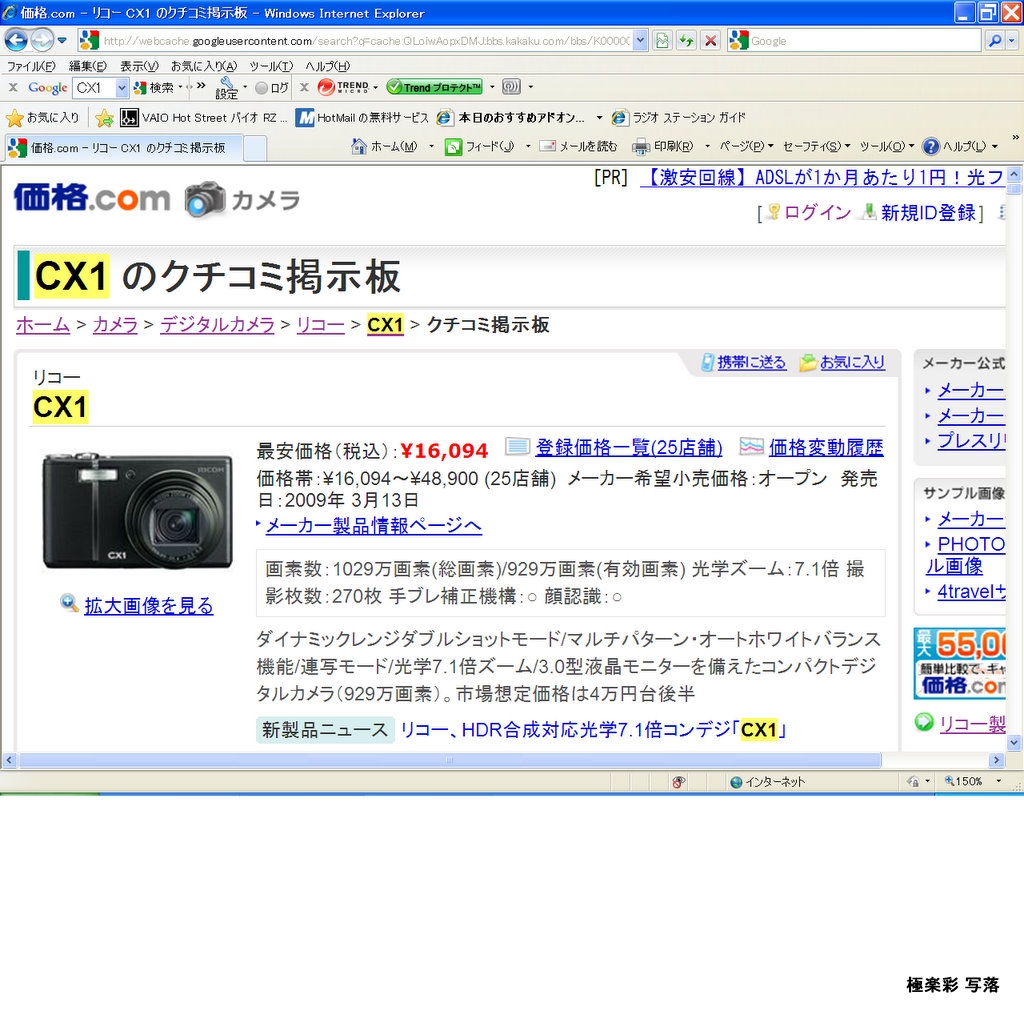Viewport: 1024px width, 1015px height.
Task: Click the 印刷(R) printer icon
Action: 641,147
